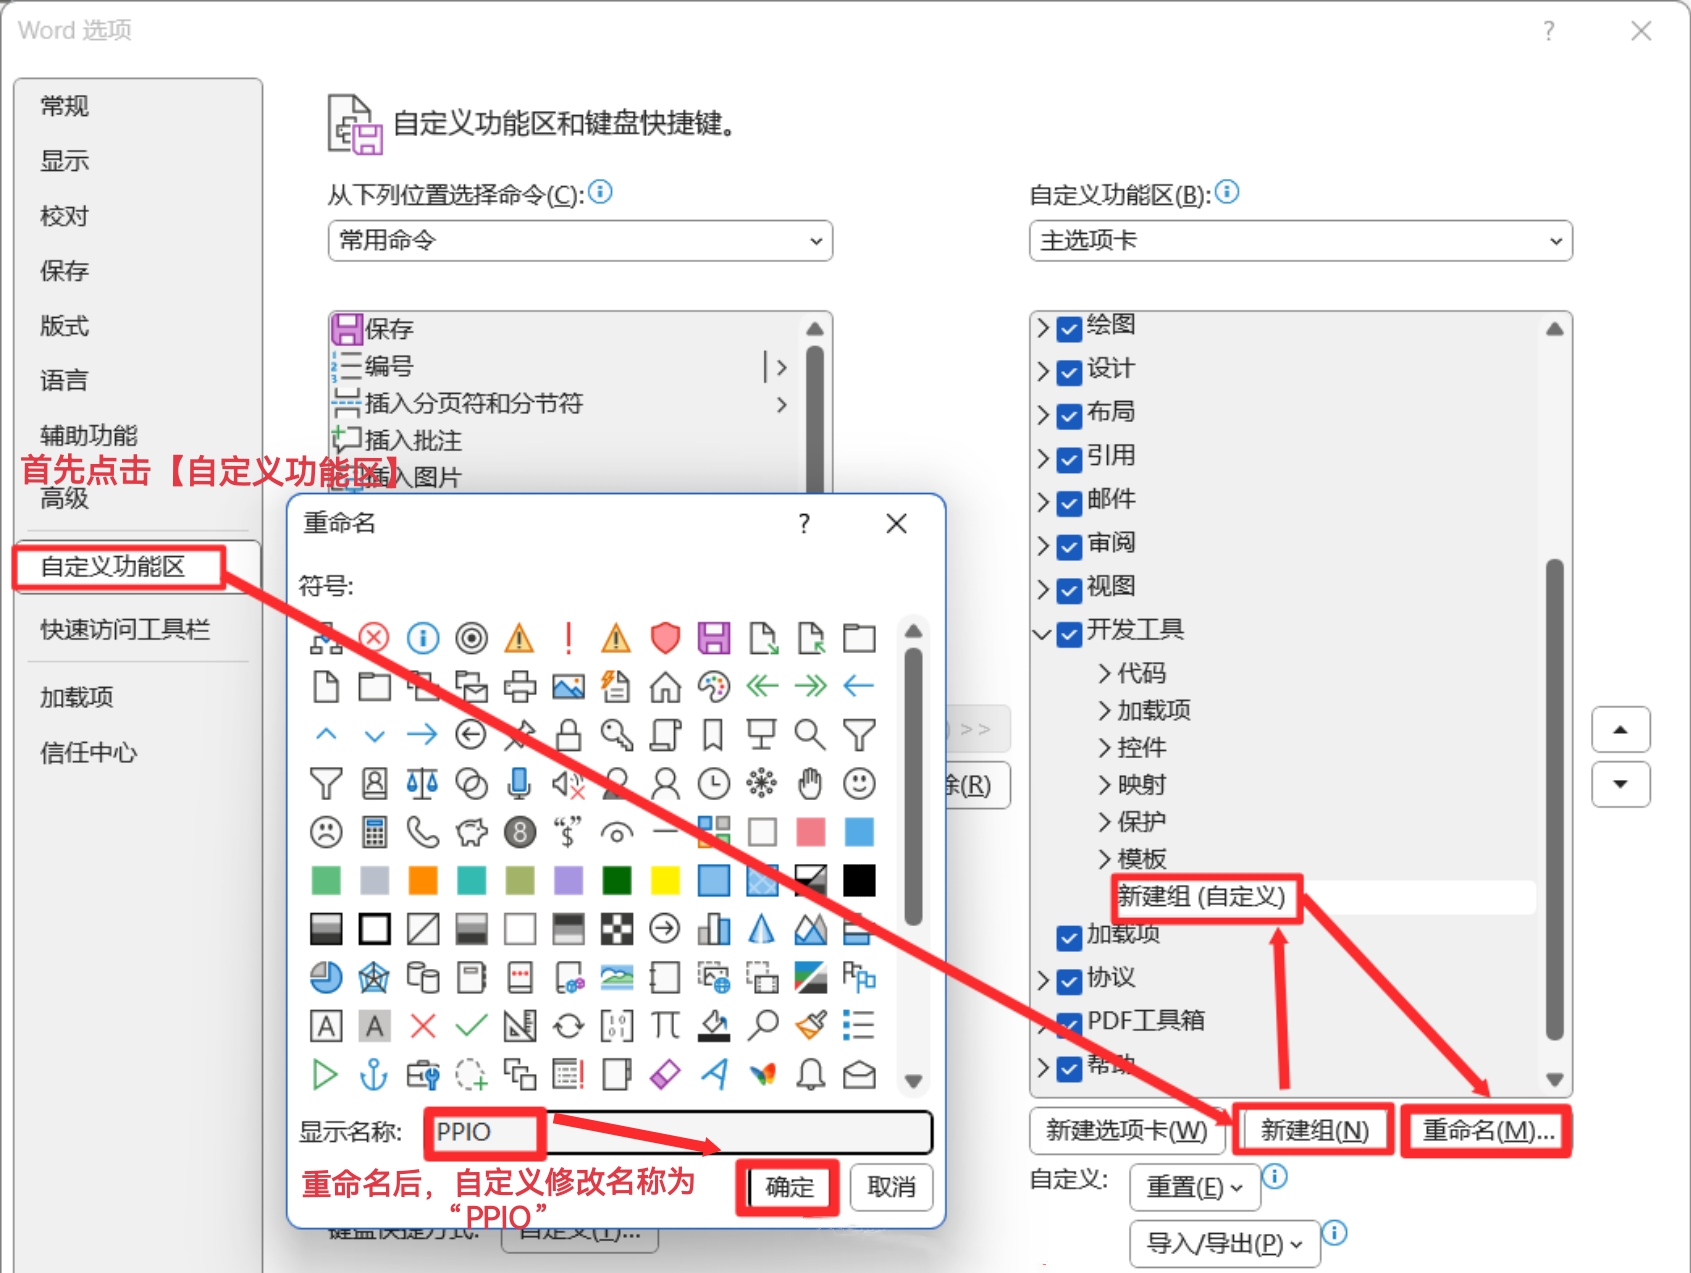
Task: Uncheck the 开发工具 tab checkbox
Action: click(x=1069, y=633)
